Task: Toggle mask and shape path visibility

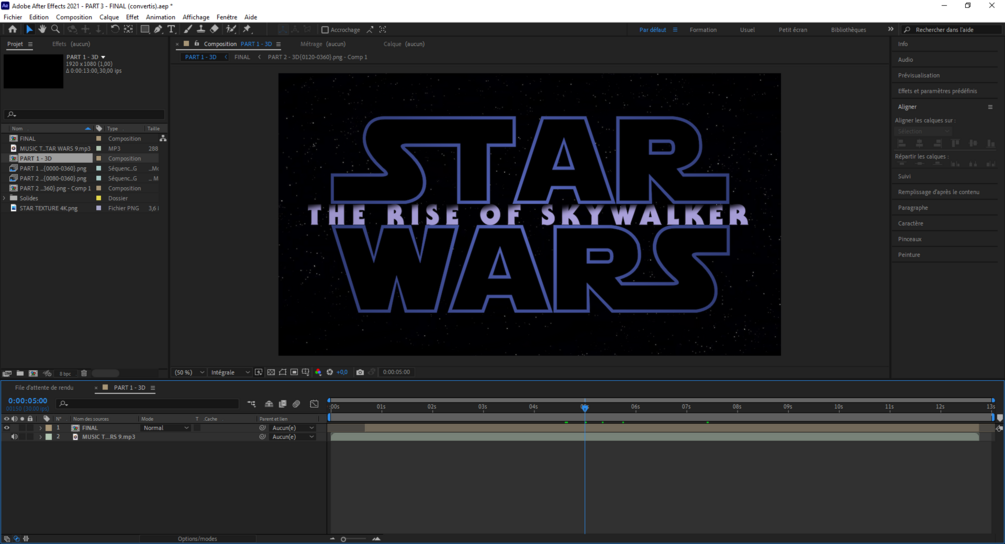Action: 283,372
